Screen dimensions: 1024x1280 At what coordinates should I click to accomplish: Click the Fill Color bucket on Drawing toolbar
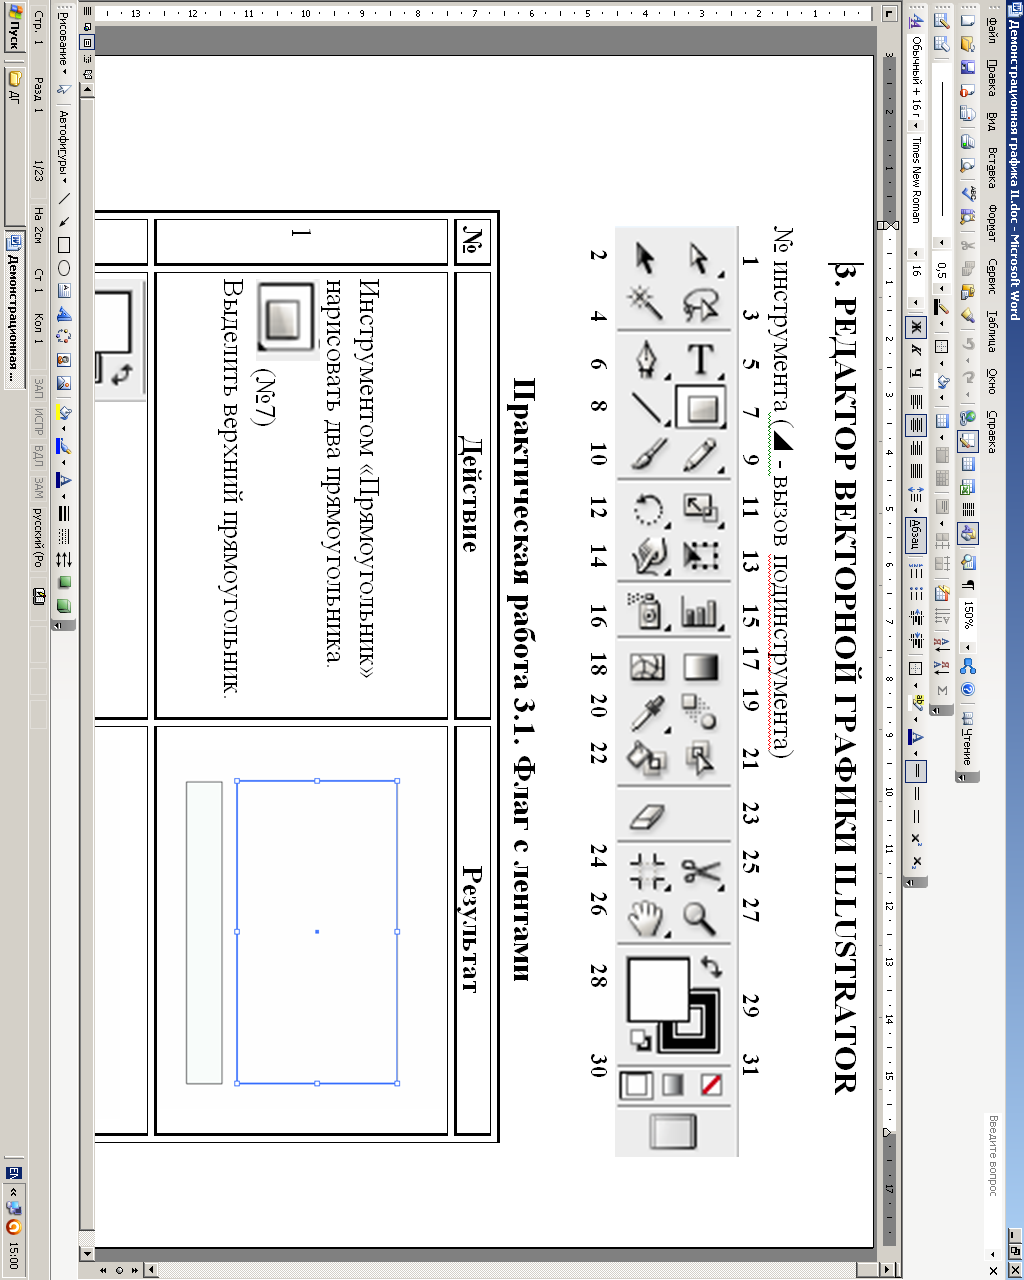coord(64,412)
